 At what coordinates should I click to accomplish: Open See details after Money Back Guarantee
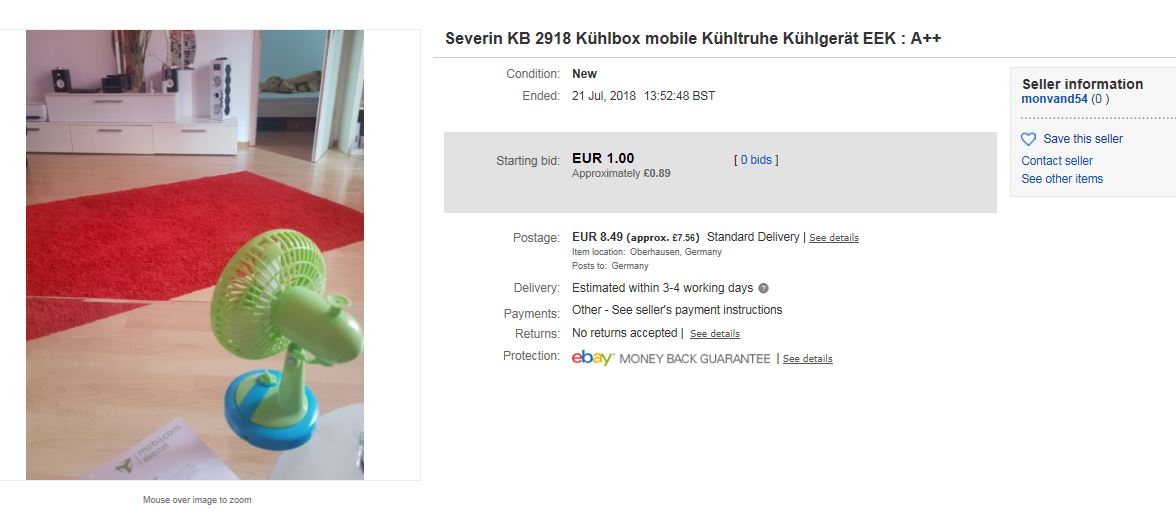pos(808,359)
